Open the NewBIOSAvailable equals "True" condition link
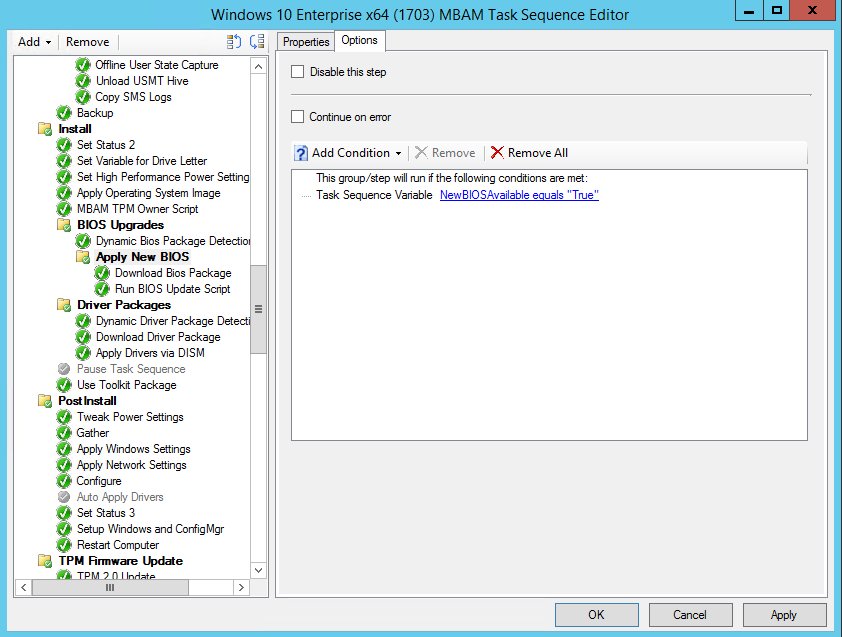Screen dimensions: 842x637 (x=519, y=195)
